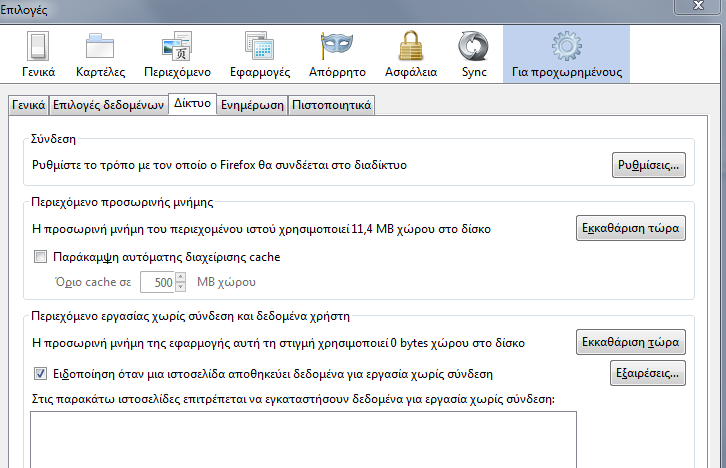Viewport: 726px width, 468px height.
Task: Clear offline app cache Εκκαθάριση τώρα
Action: tap(631, 342)
